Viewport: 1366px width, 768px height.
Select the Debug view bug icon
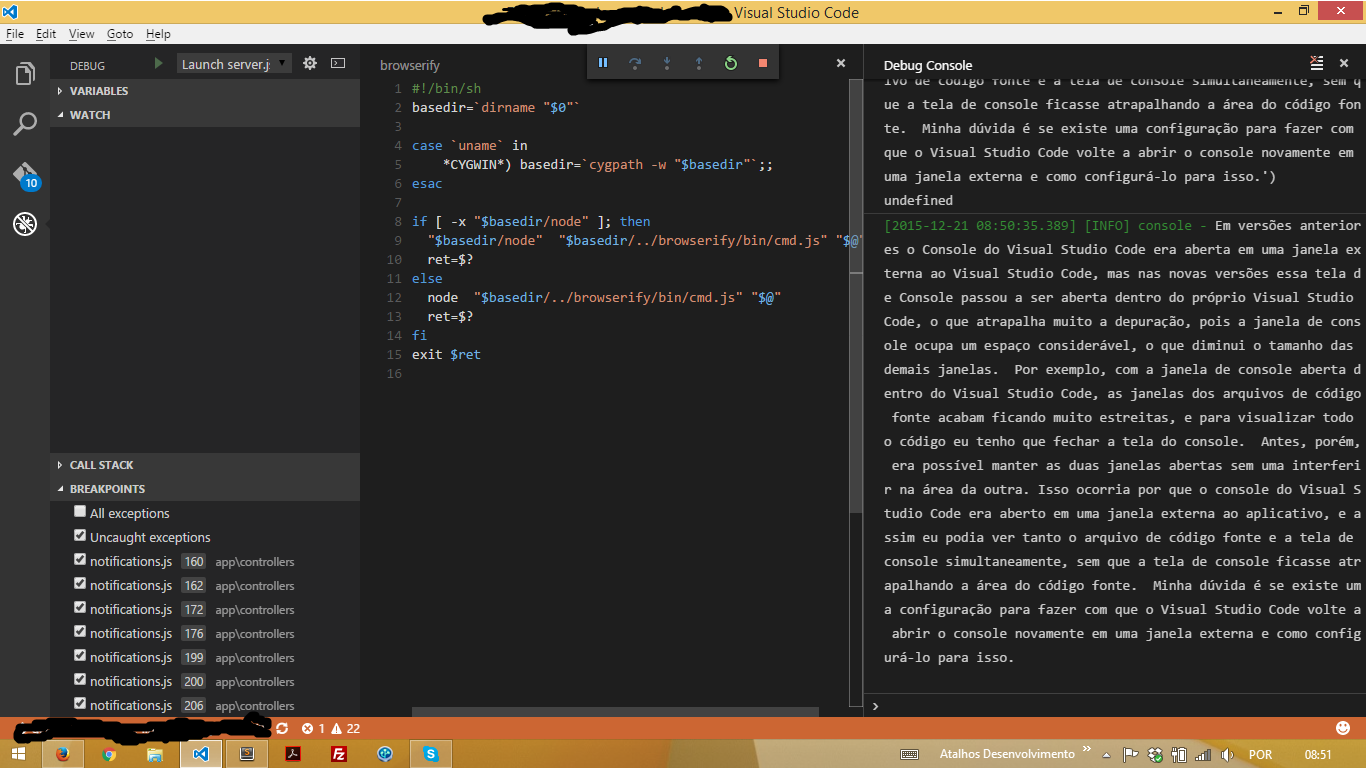[x=25, y=224]
